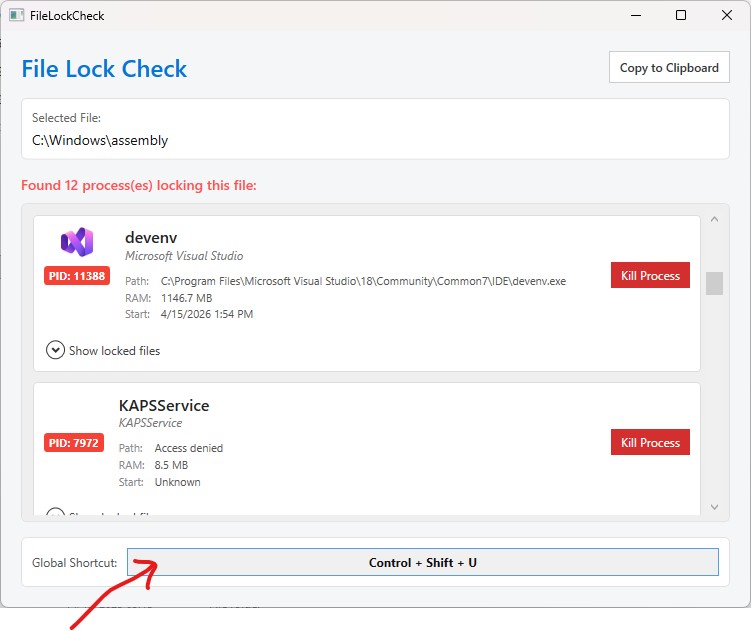Click the Global Shortcut Control + Shift + U box
Viewport: 751px width, 631px height.
(422, 563)
